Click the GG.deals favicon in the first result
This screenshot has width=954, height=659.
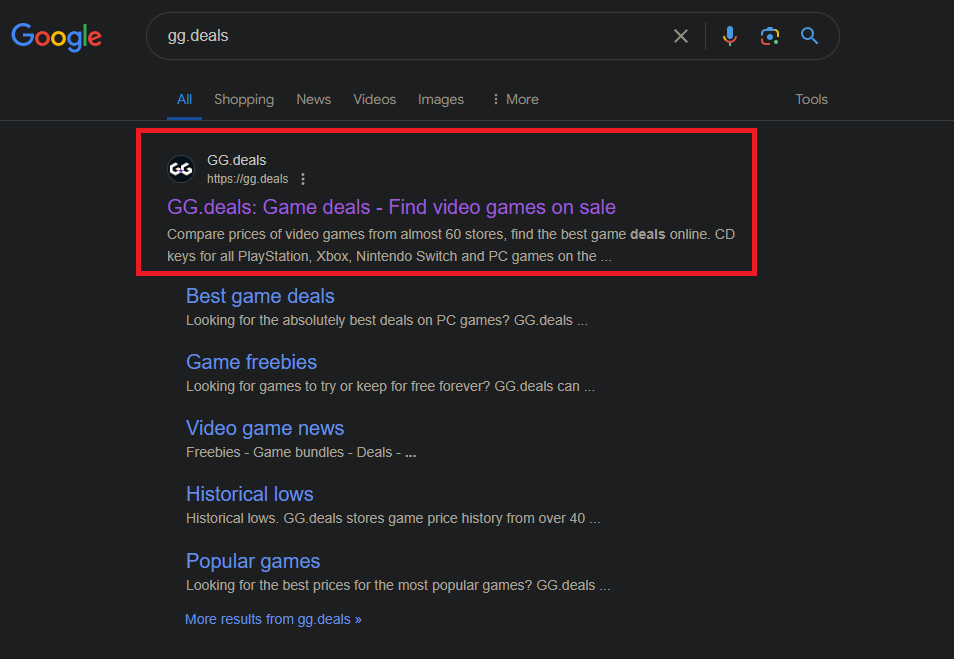tap(181, 169)
